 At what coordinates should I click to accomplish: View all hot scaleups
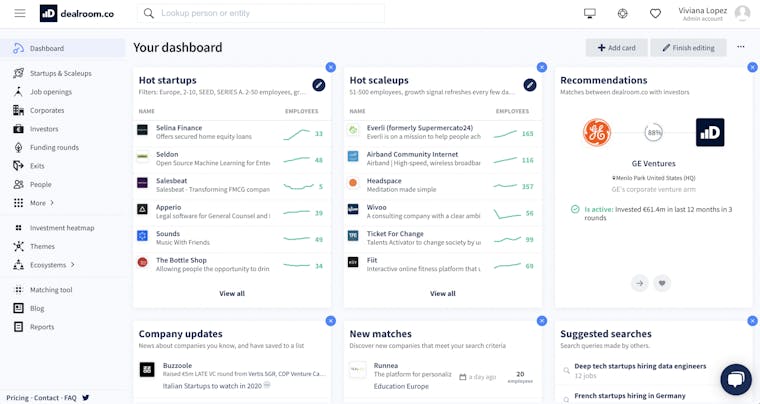point(443,294)
